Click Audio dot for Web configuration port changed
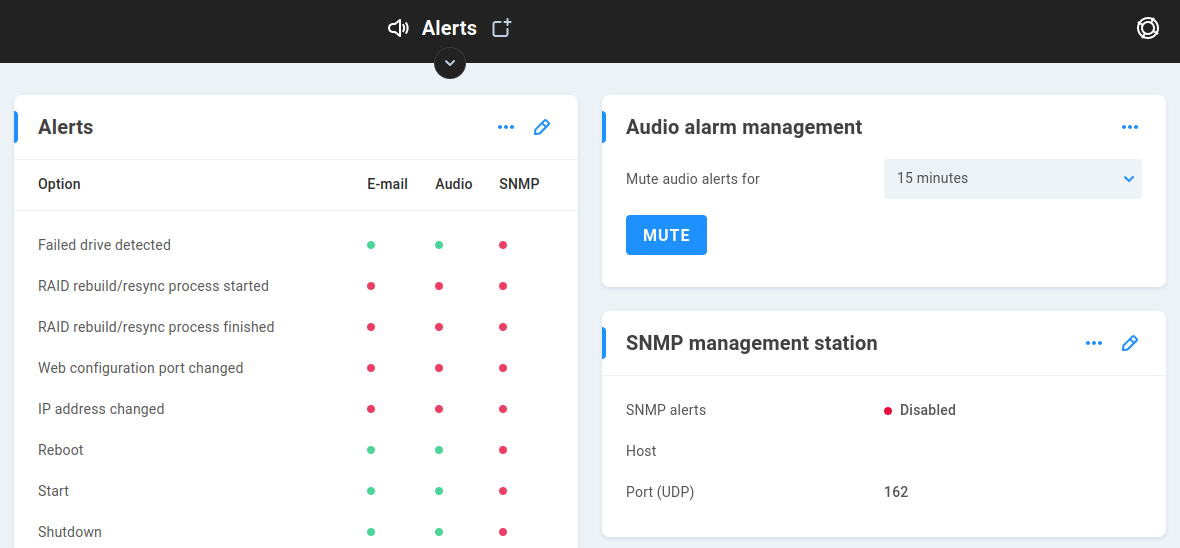Viewport: 1180px width, 548px height. [x=439, y=368]
